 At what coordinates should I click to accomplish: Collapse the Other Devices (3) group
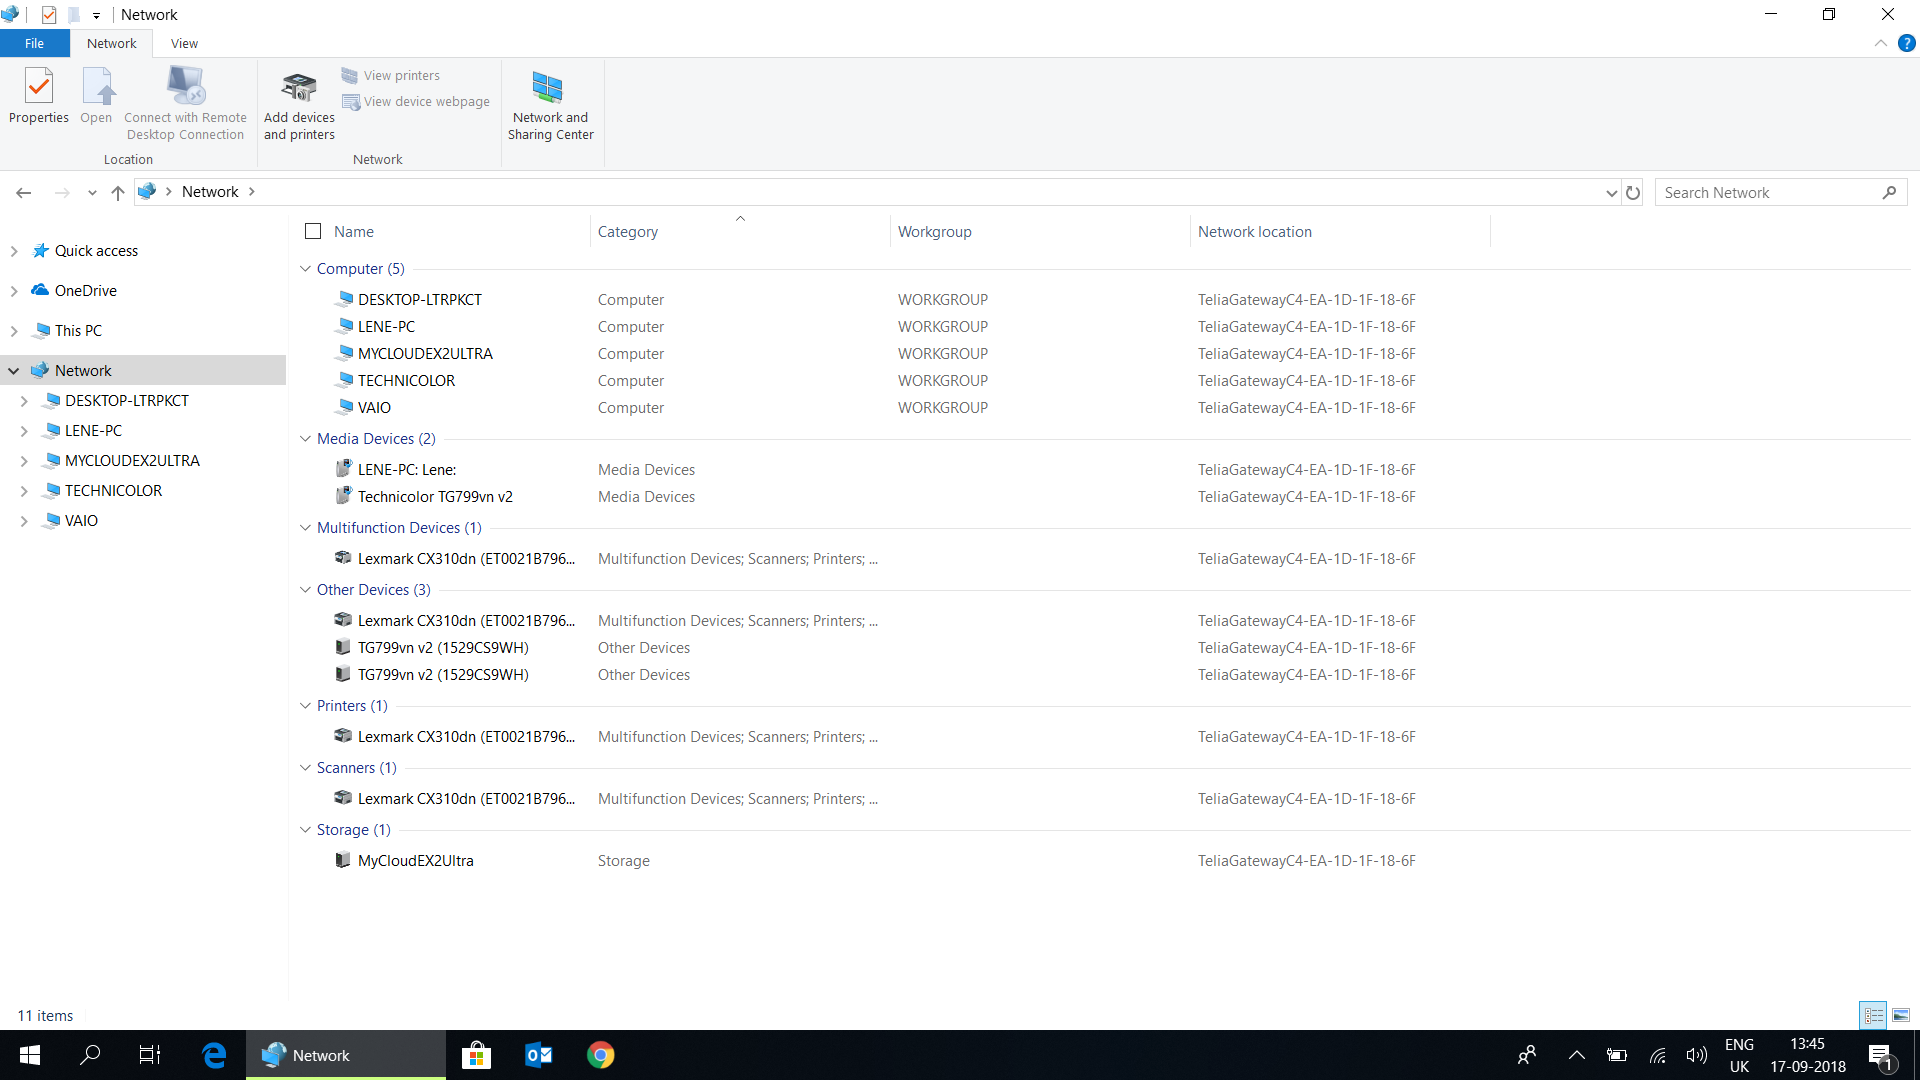[x=305, y=590]
